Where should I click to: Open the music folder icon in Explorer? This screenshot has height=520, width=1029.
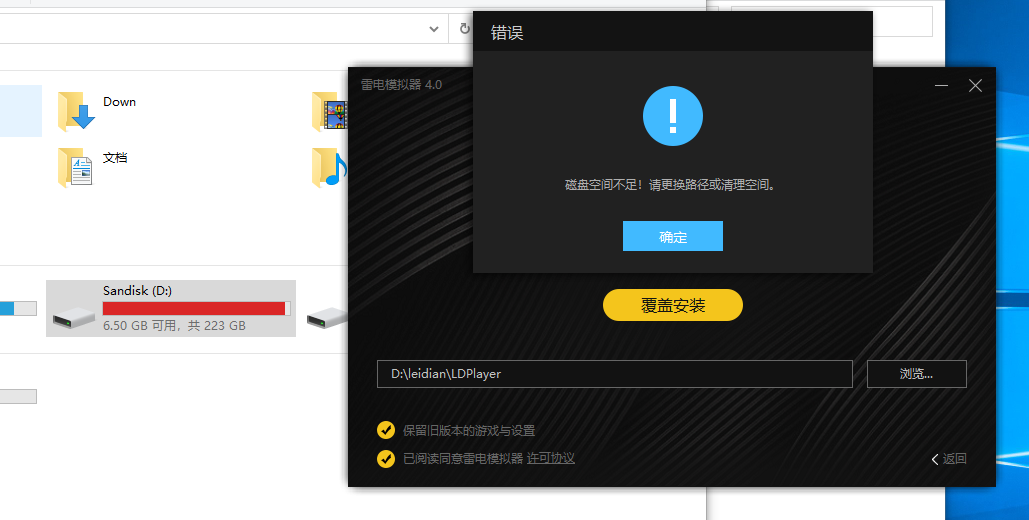click(x=329, y=168)
